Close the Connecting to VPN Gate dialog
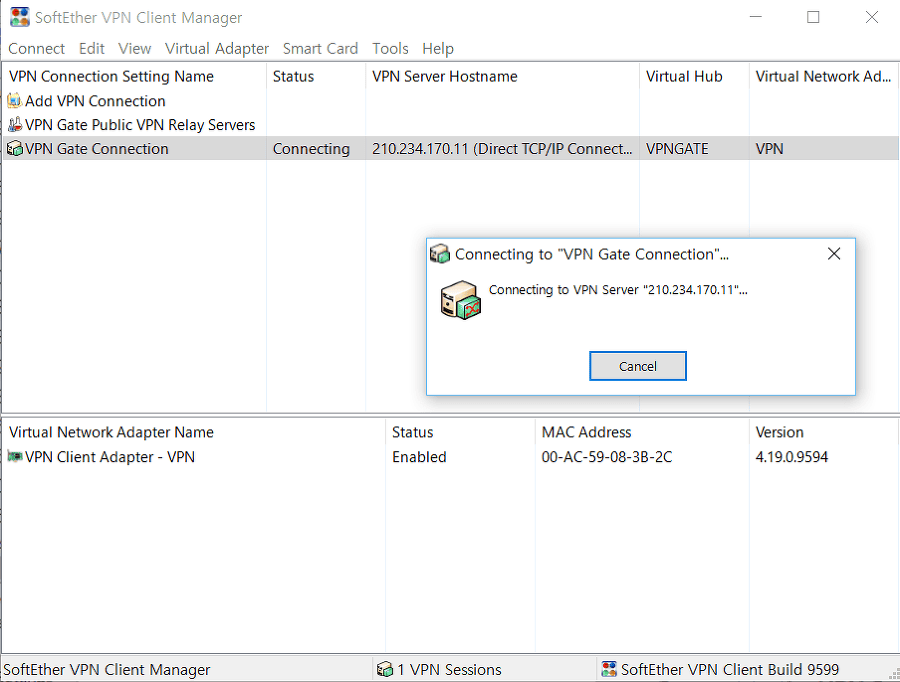 coord(834,254)
